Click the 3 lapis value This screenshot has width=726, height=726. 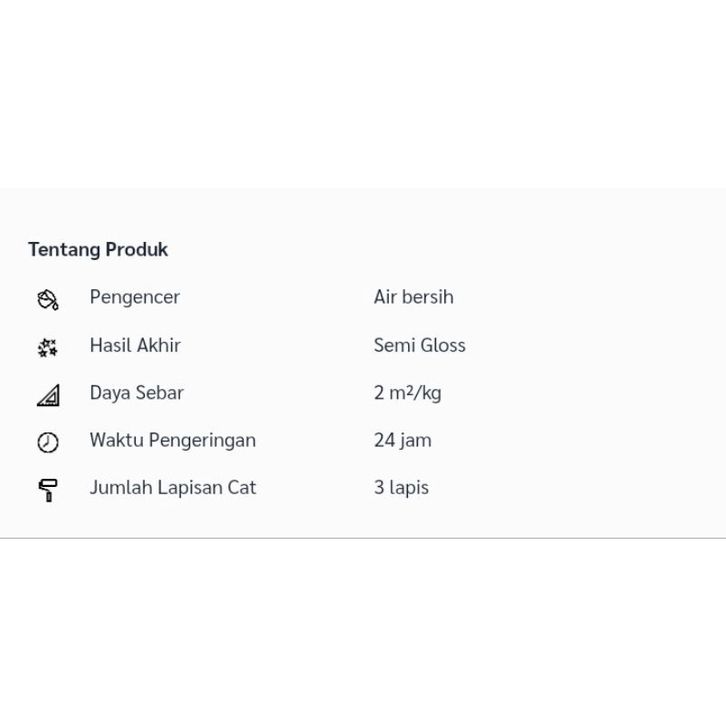click(401, 488)
